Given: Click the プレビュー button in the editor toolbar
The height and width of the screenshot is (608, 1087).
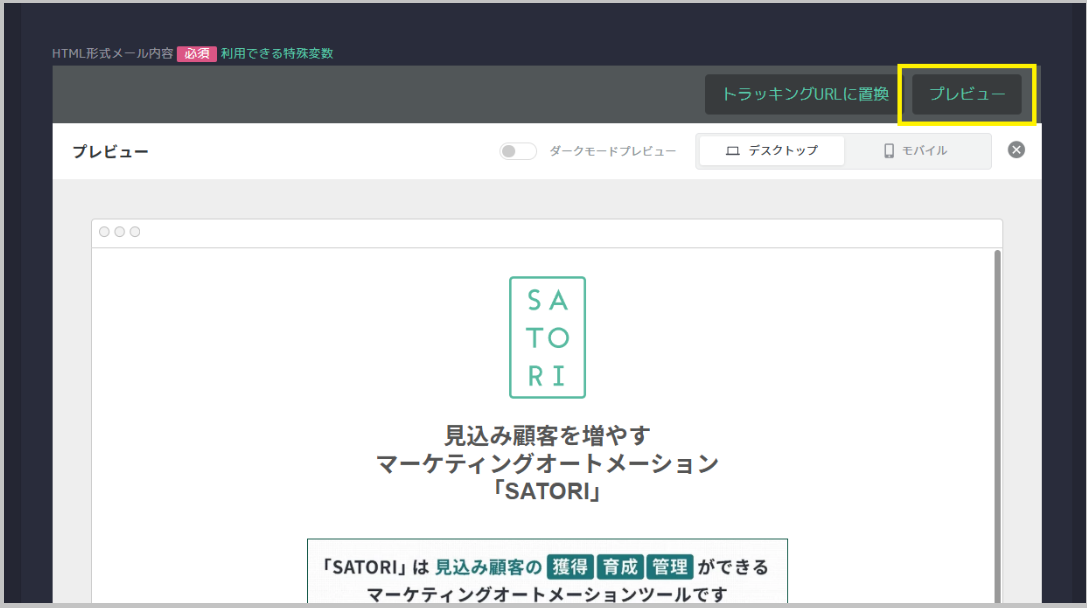Looking at the screenshot, I should (966, 94).
